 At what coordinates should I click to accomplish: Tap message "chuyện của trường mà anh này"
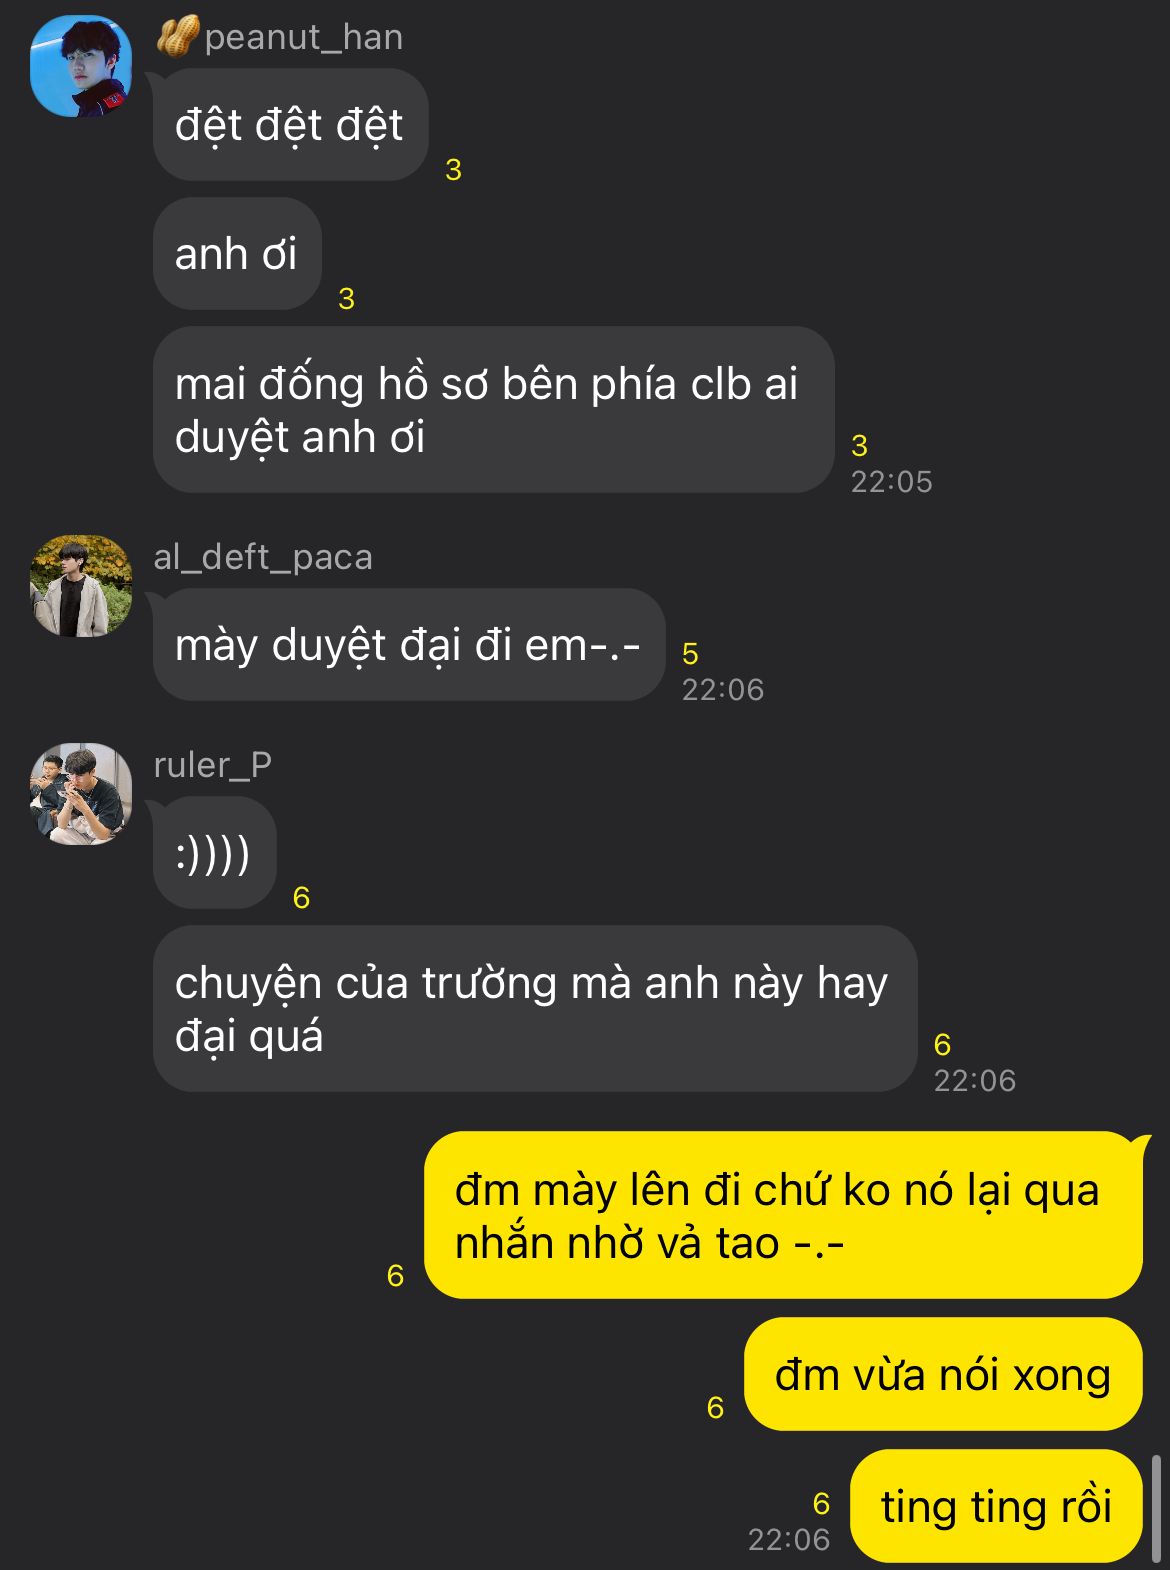(535, 1009)
